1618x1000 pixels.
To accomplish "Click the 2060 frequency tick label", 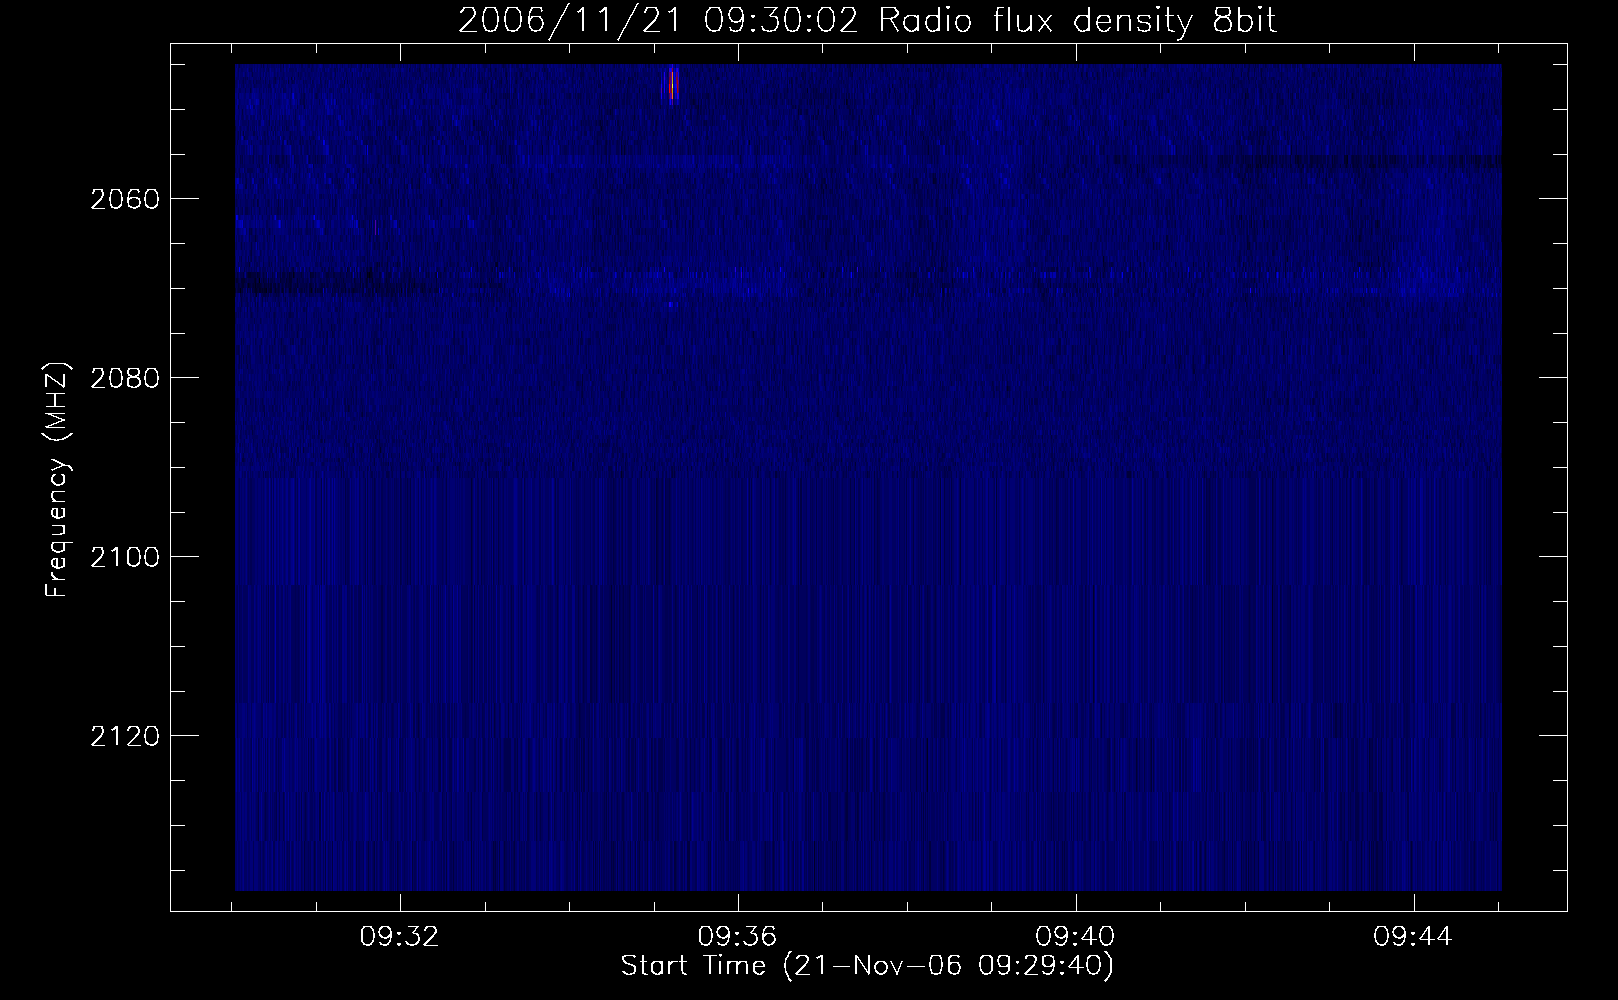I will 124,199.
